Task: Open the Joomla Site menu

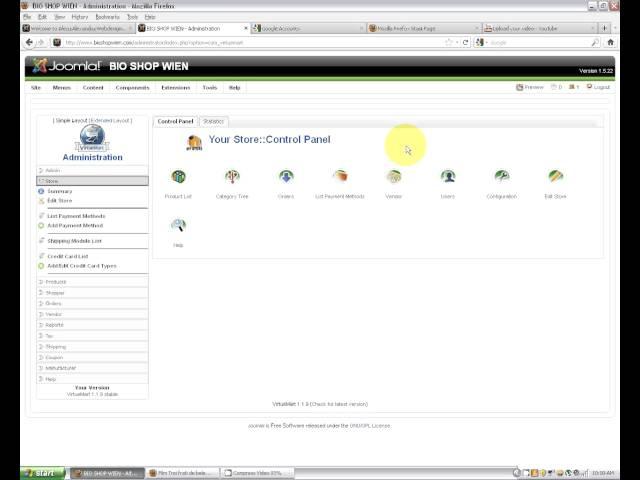Action: [36, 87]
